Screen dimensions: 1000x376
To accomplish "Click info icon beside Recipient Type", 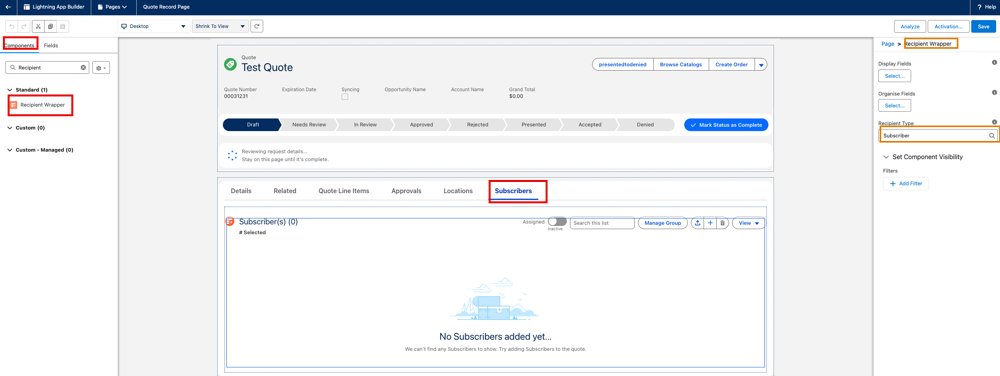I will pos(994,122).
